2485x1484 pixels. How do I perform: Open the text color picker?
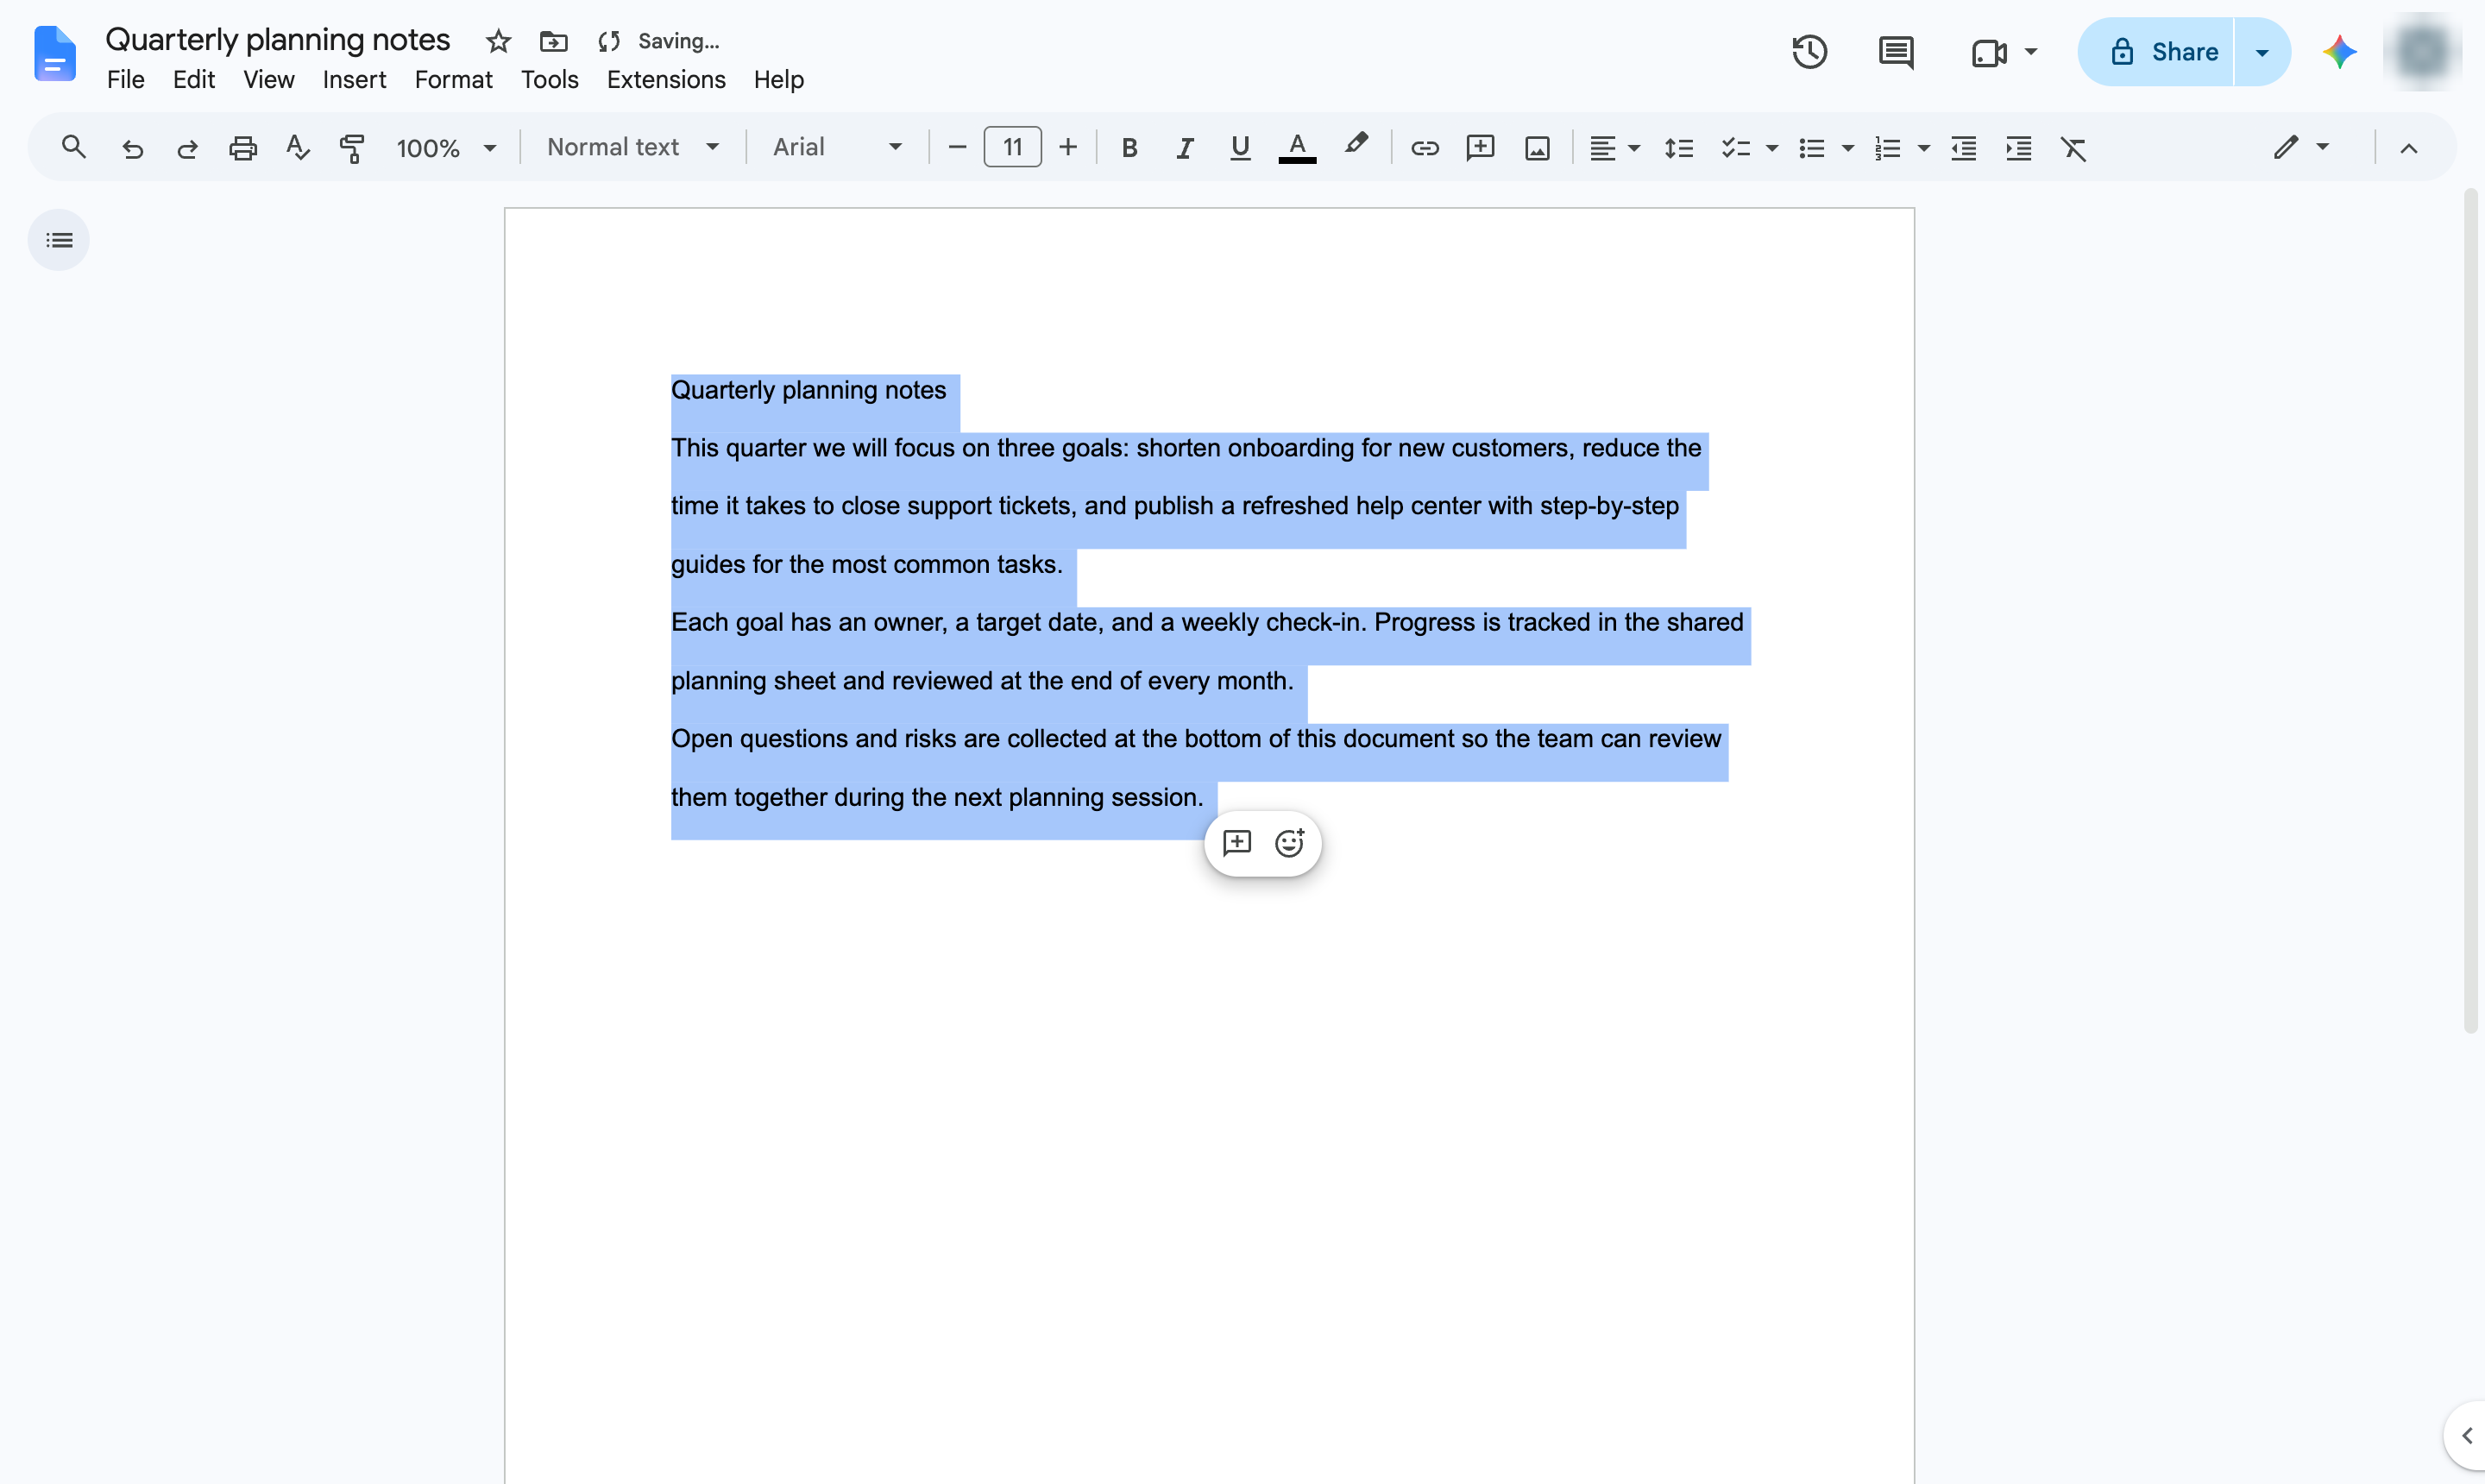tap(1297, 148)
